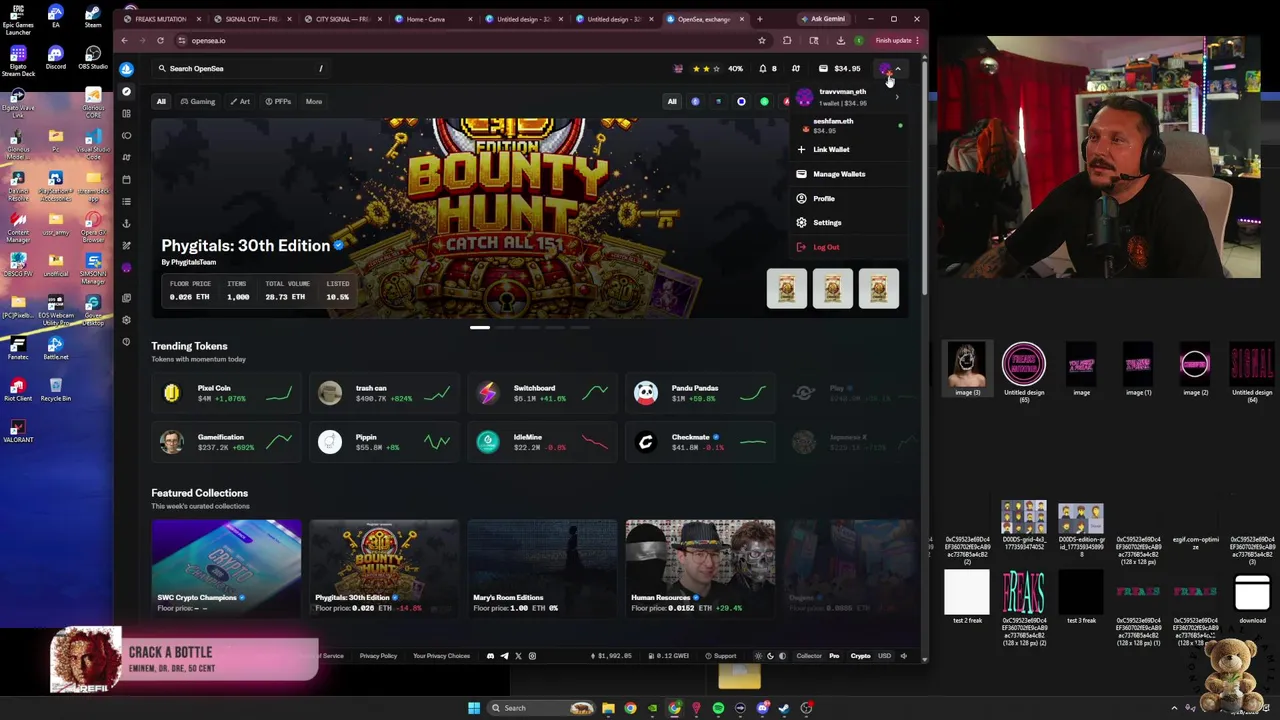Viewport: 1280px width, 720px height.
Task: Open the Pixel Coin trending token
Action: point(225,393)
